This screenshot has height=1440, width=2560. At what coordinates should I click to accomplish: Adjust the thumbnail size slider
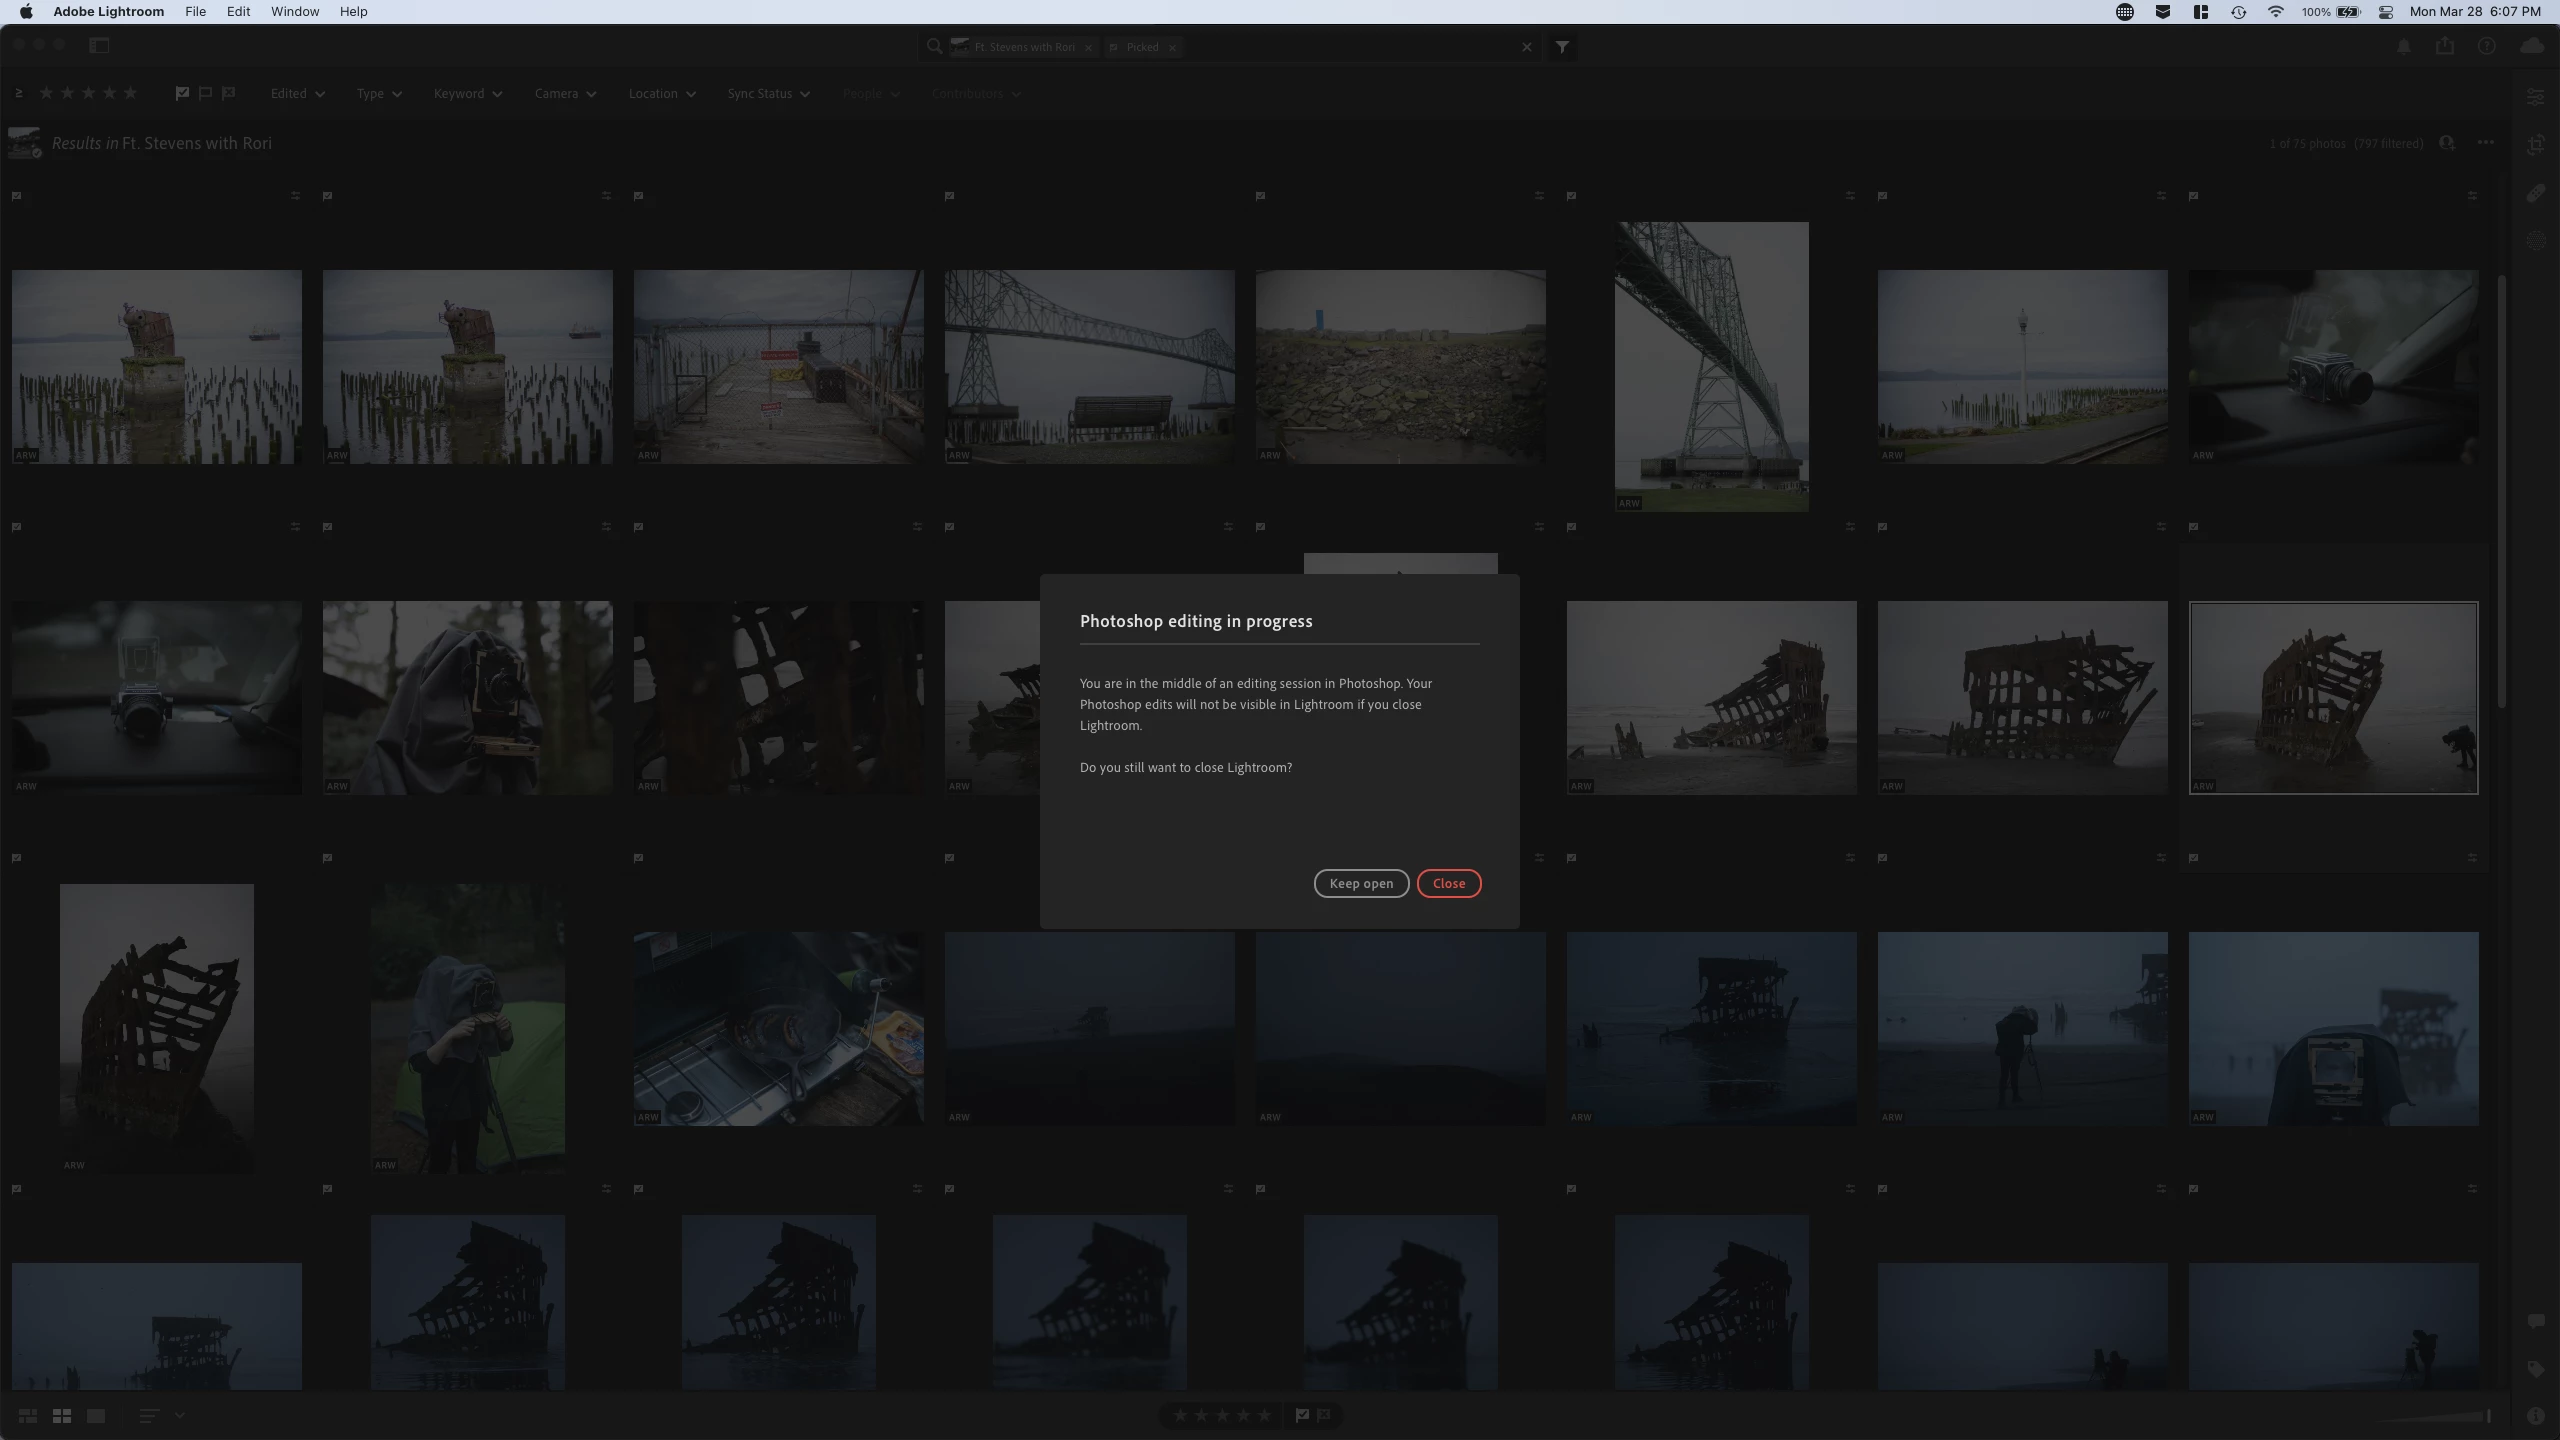coord(2487,1416)
